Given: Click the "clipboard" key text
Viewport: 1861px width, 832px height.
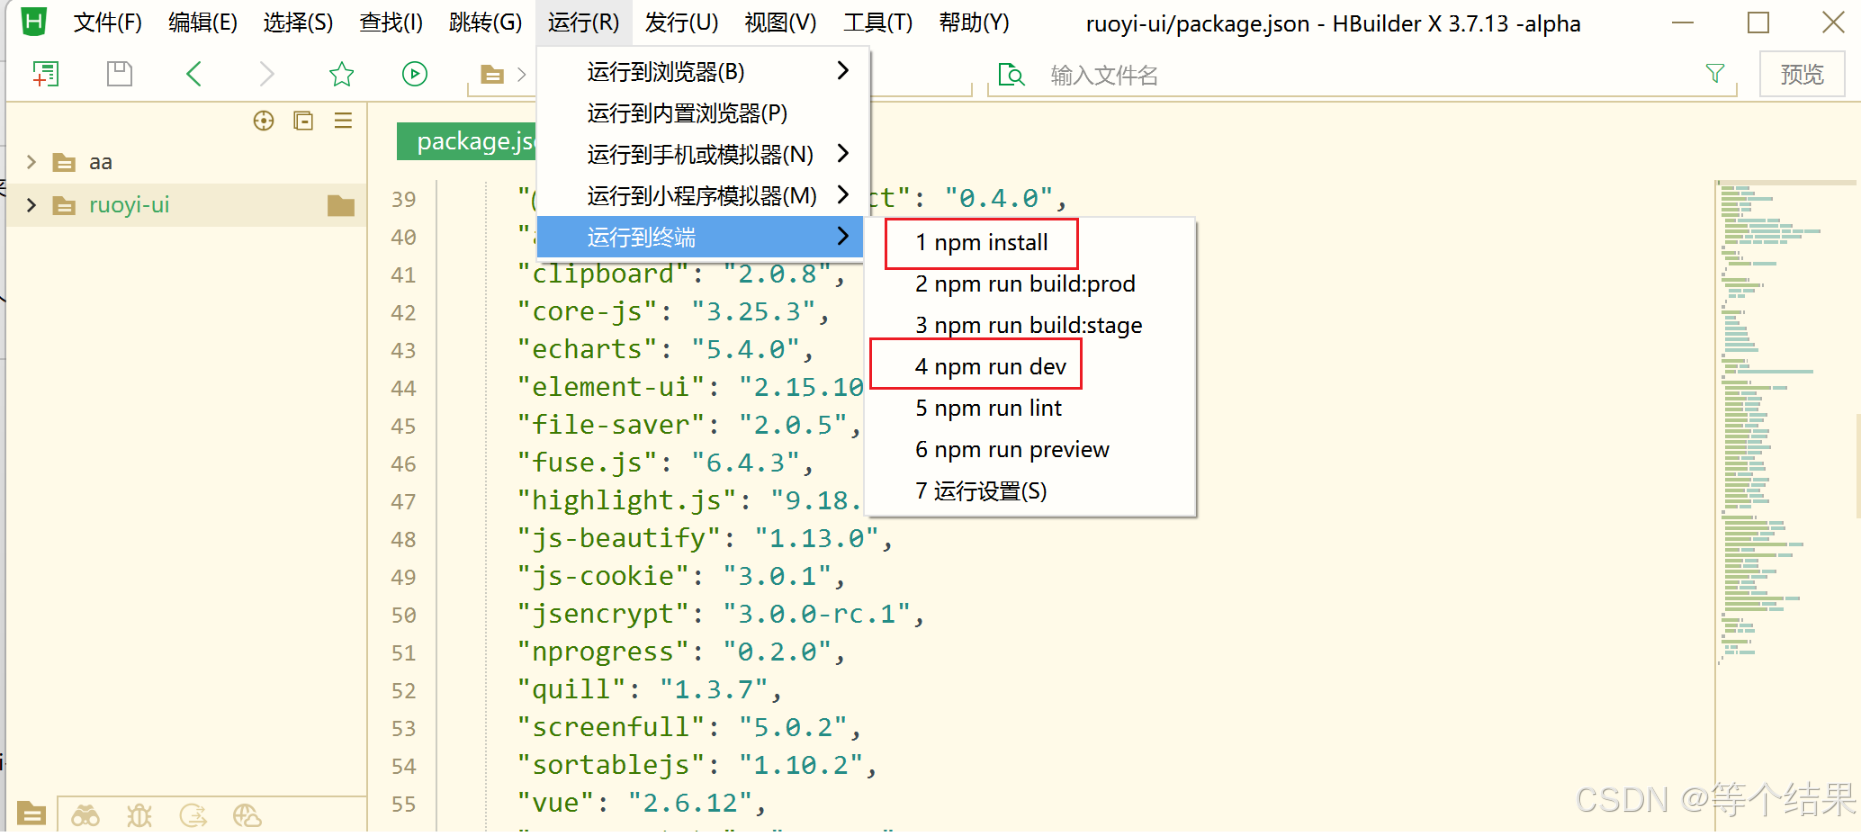Looking at the screenshot, I should pyautogui.click(x=604, y=274).
